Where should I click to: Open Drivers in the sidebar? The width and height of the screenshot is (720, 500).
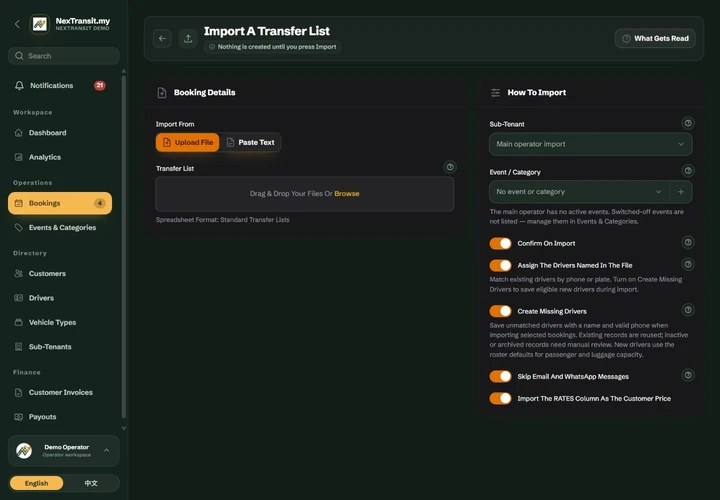coord(60,298)
